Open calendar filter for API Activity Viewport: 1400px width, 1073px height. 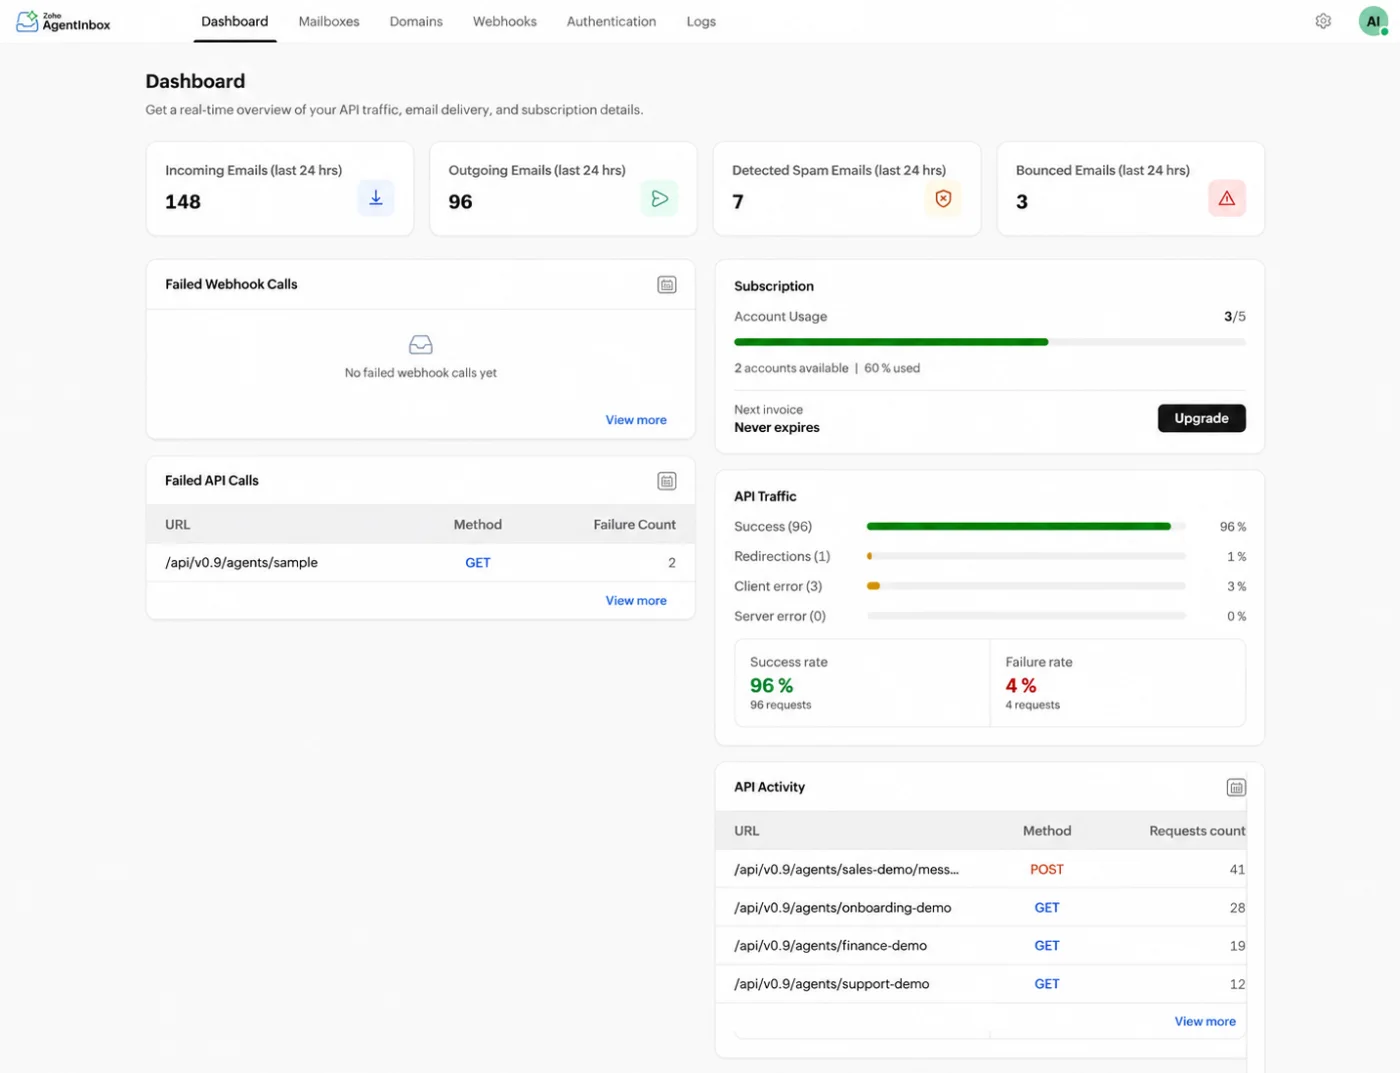pyautogui.click(x=1236, y=788)
